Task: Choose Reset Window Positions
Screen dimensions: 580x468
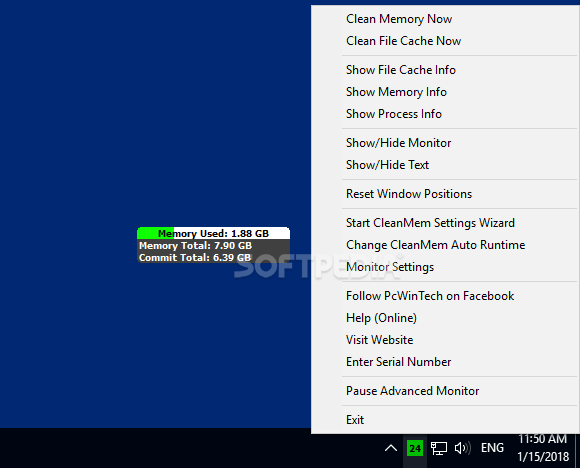Action: pyautogui.click(x=444, y=194)
